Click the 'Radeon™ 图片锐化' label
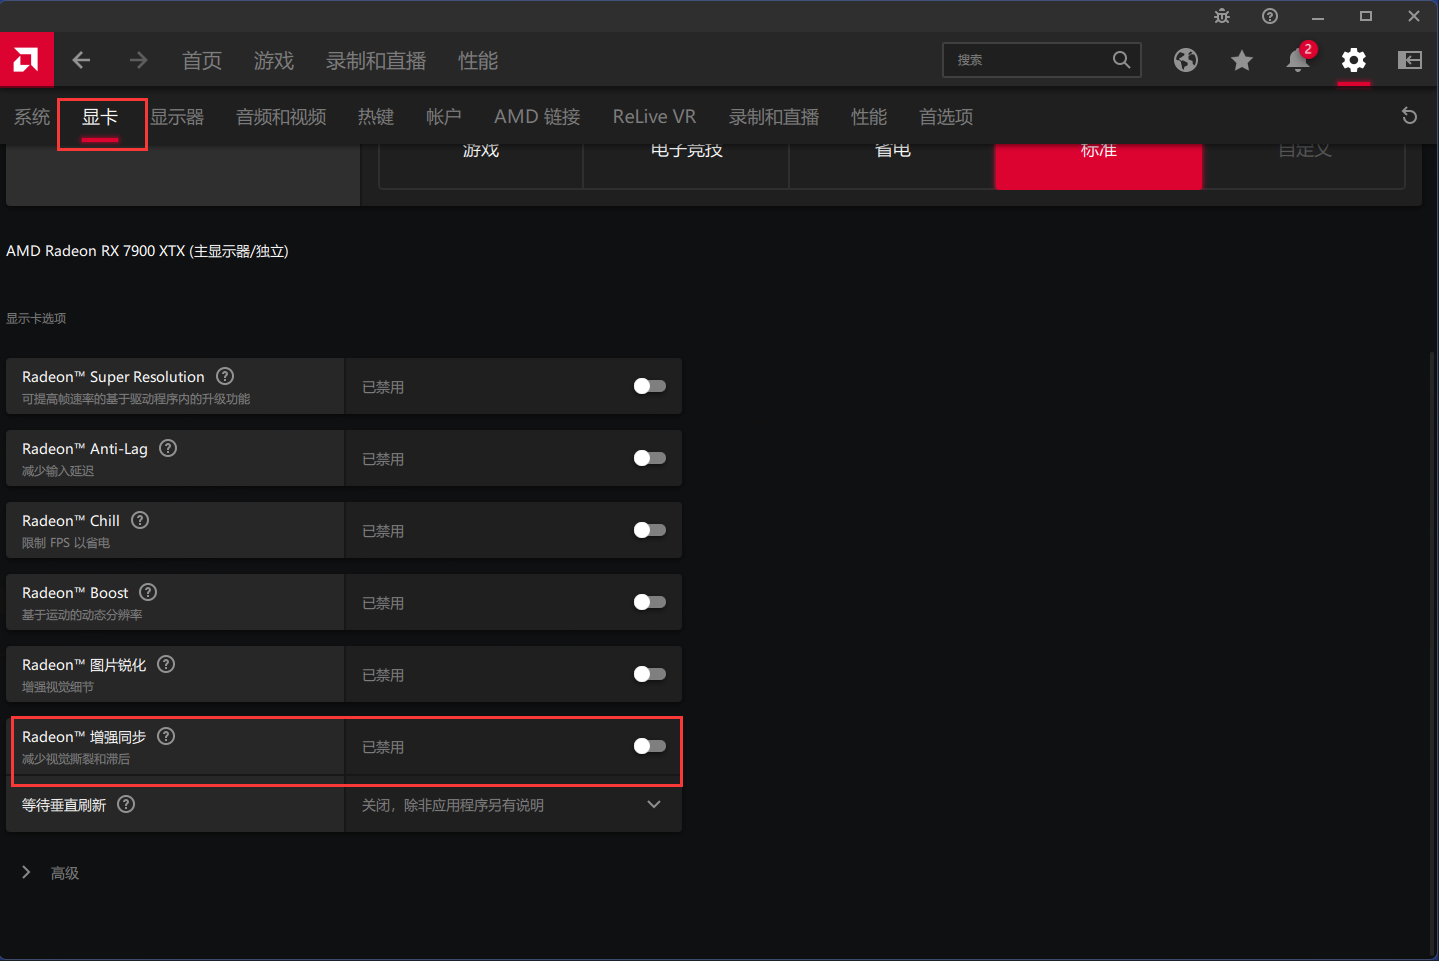 click(x=84, y=665)
